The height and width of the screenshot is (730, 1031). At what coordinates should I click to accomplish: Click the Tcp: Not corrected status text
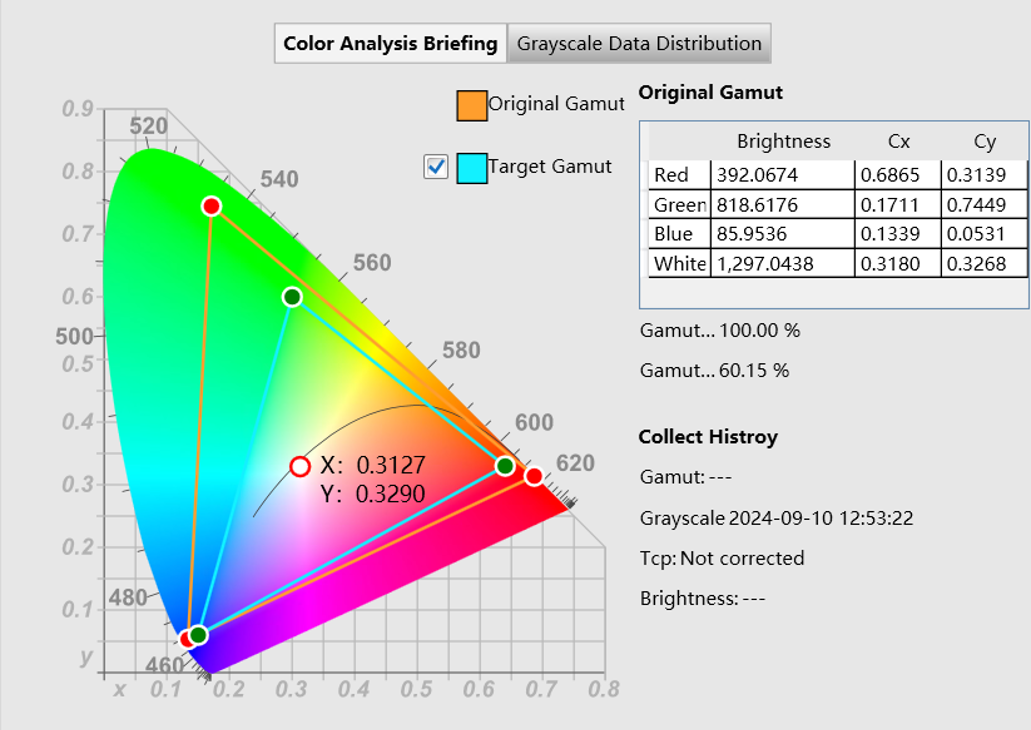coord(722,558)
